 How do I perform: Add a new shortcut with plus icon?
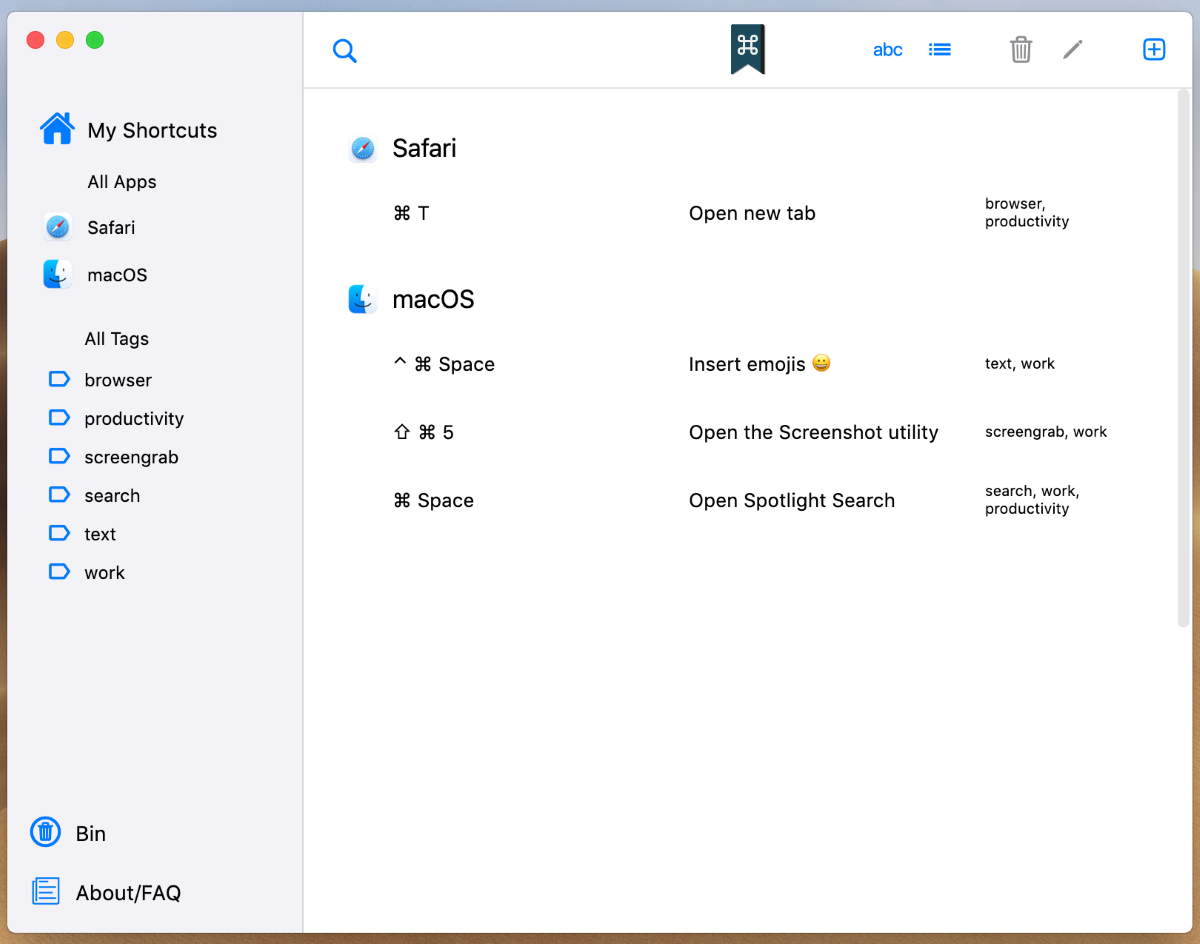pyautogui.click(x=1154, y=49)
